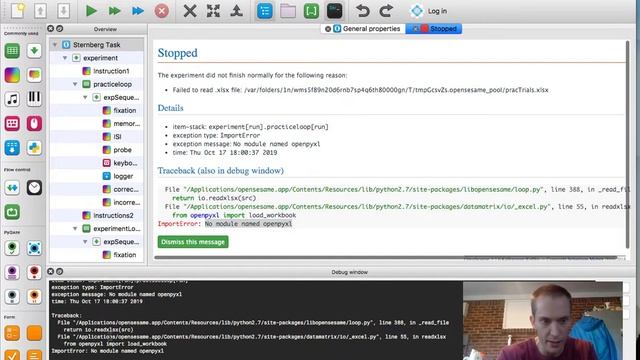Collapse the experimentLoop node
This screenshot has height=360, width=640.
coord(75,229)
